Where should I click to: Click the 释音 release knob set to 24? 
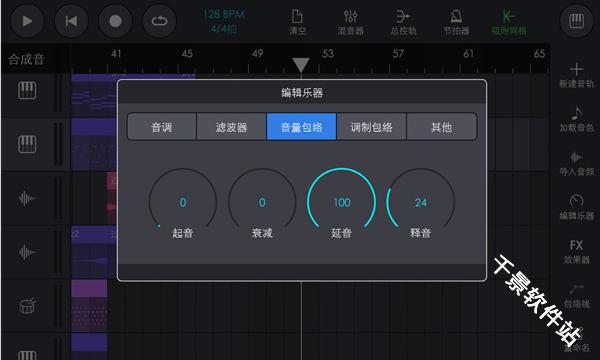click(421, 202)
